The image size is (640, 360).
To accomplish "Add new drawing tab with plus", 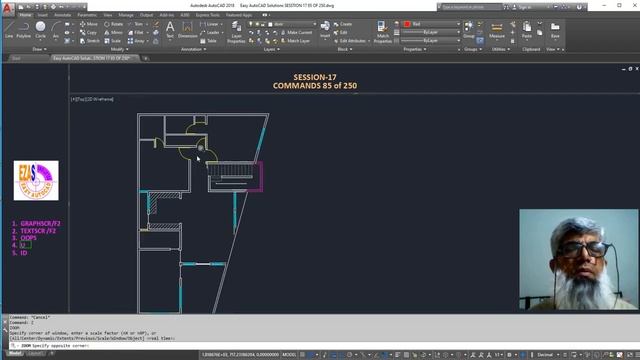I will pyautogui.click(x=145, y=58).
